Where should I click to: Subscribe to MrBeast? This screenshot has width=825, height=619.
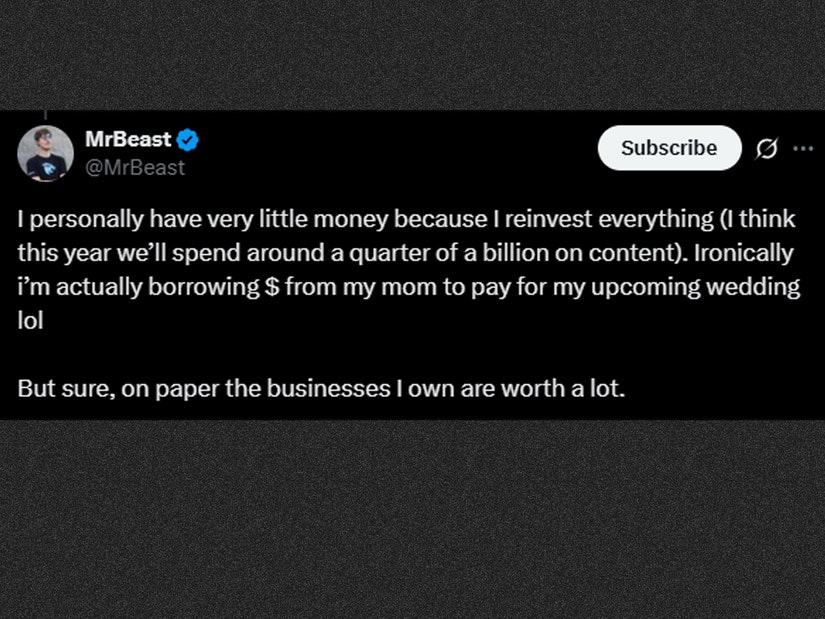tap(669, 148)
